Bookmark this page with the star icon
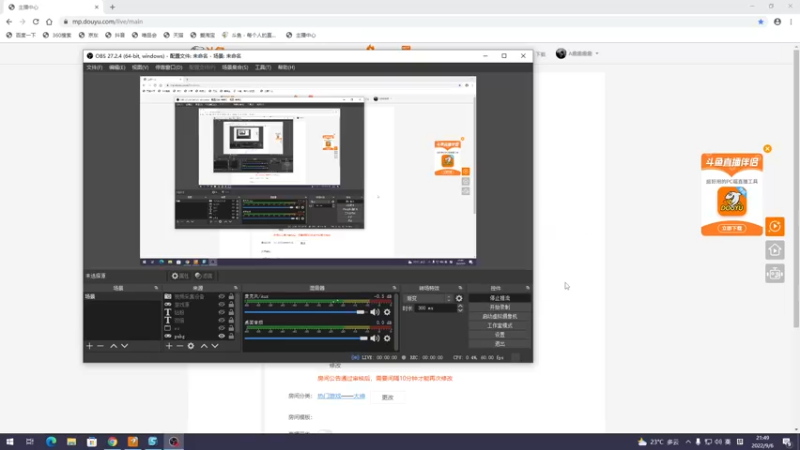This screenshot has height=450, width=800. (x=761, y=21)
